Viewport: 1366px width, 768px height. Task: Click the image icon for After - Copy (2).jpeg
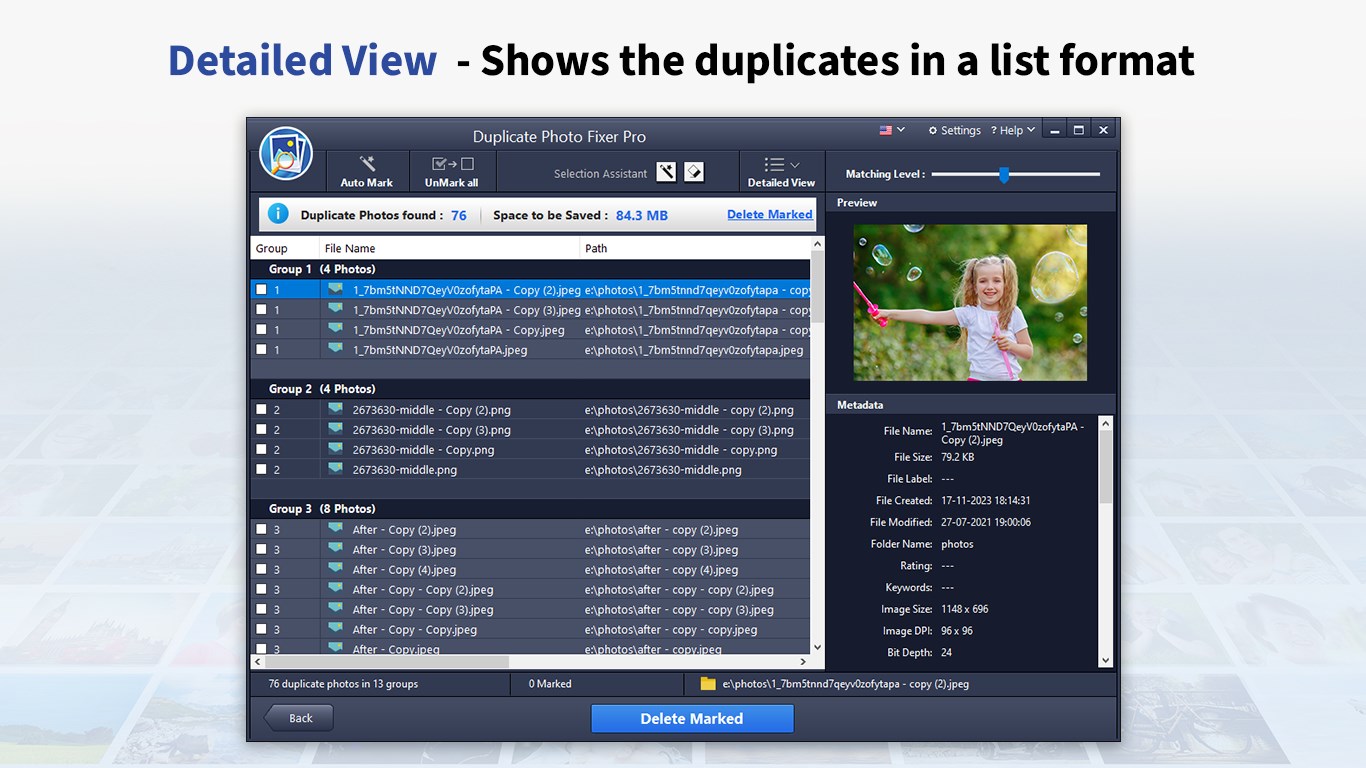point(335,529)
